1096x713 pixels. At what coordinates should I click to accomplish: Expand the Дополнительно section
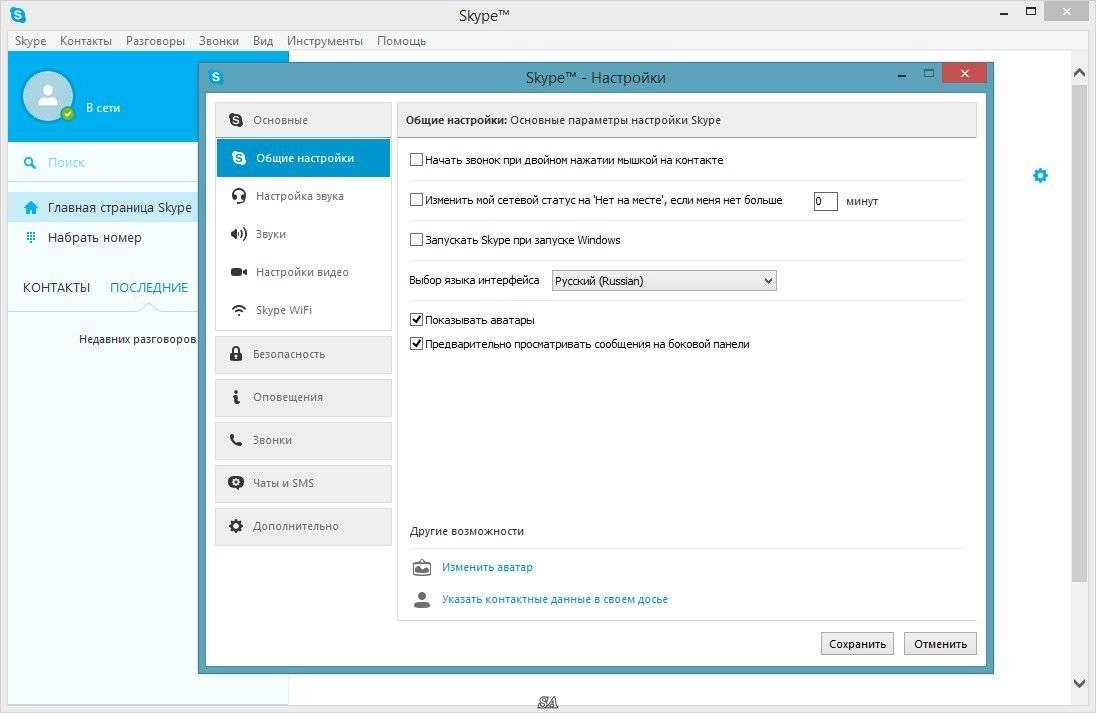pyautogui.click(x=303, y=526)
